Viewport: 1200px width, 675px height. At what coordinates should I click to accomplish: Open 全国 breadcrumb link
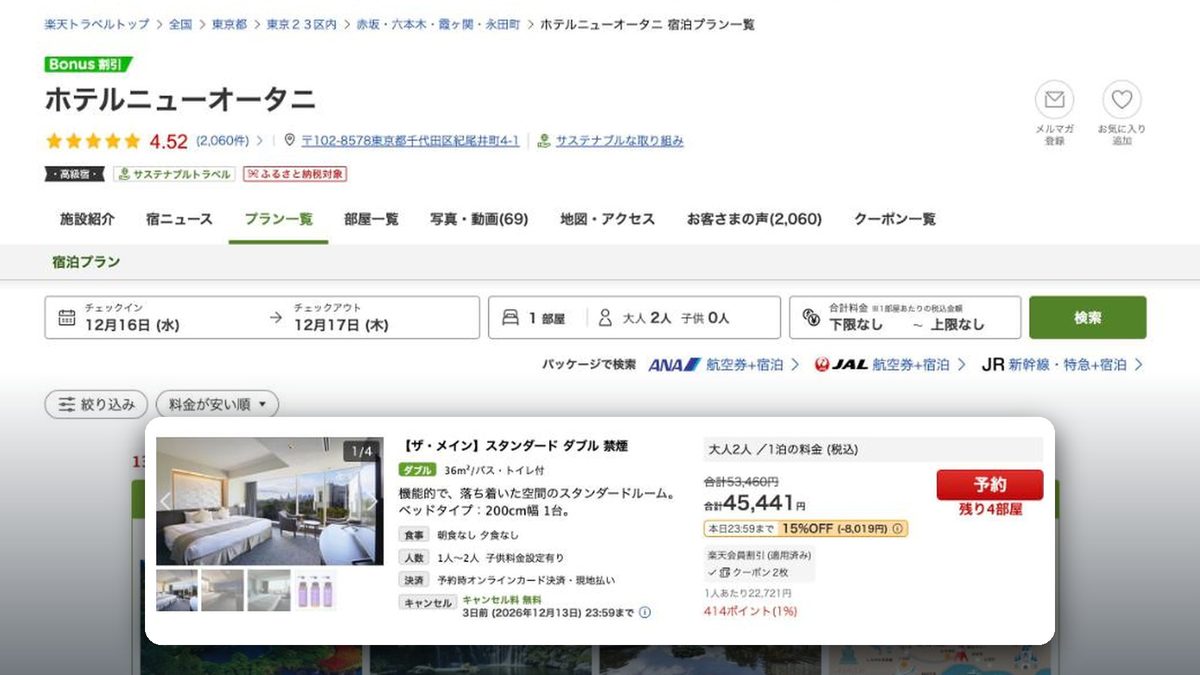pyautogui.click(x=180, y=24)
